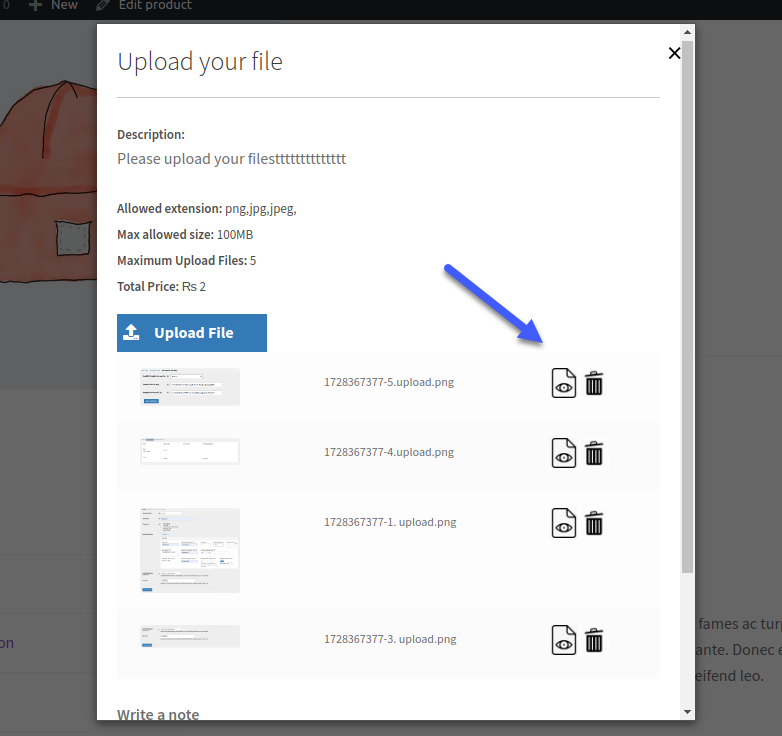Preview file 1728367377-1. upload.png
The image size is (782, 736).
(x=564, y=523)
